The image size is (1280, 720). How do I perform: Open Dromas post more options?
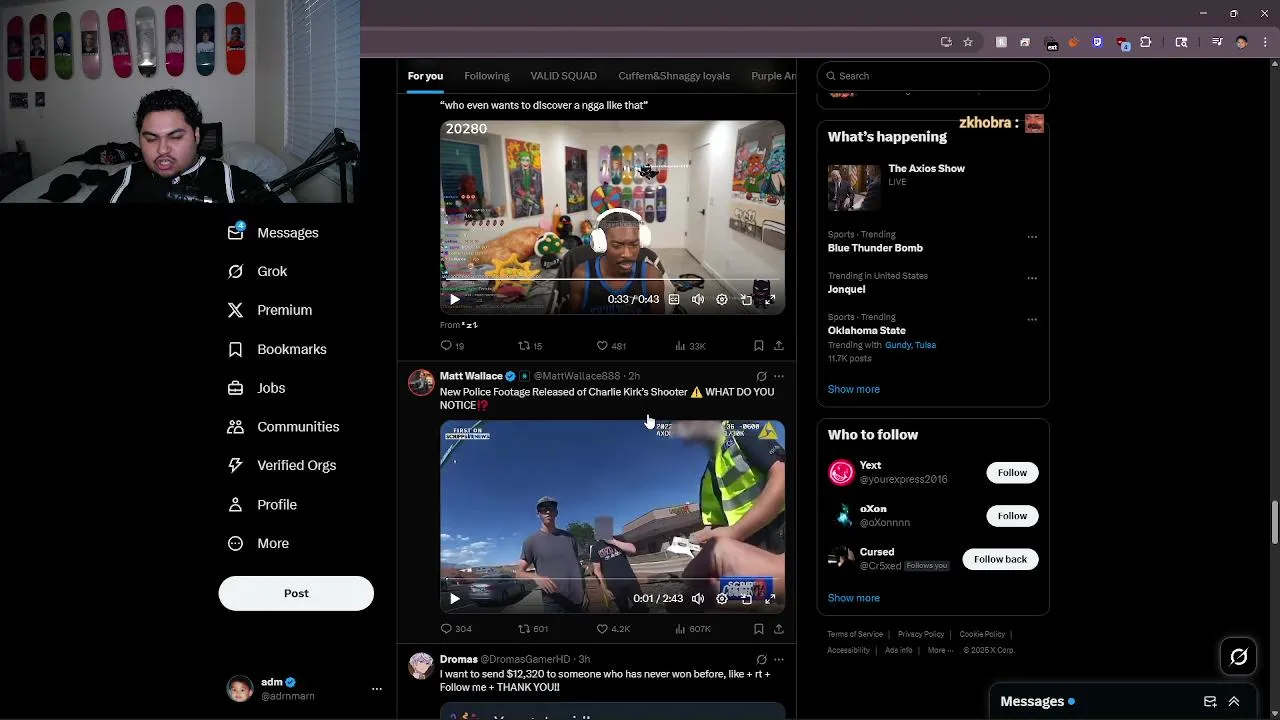coord(779,660)
